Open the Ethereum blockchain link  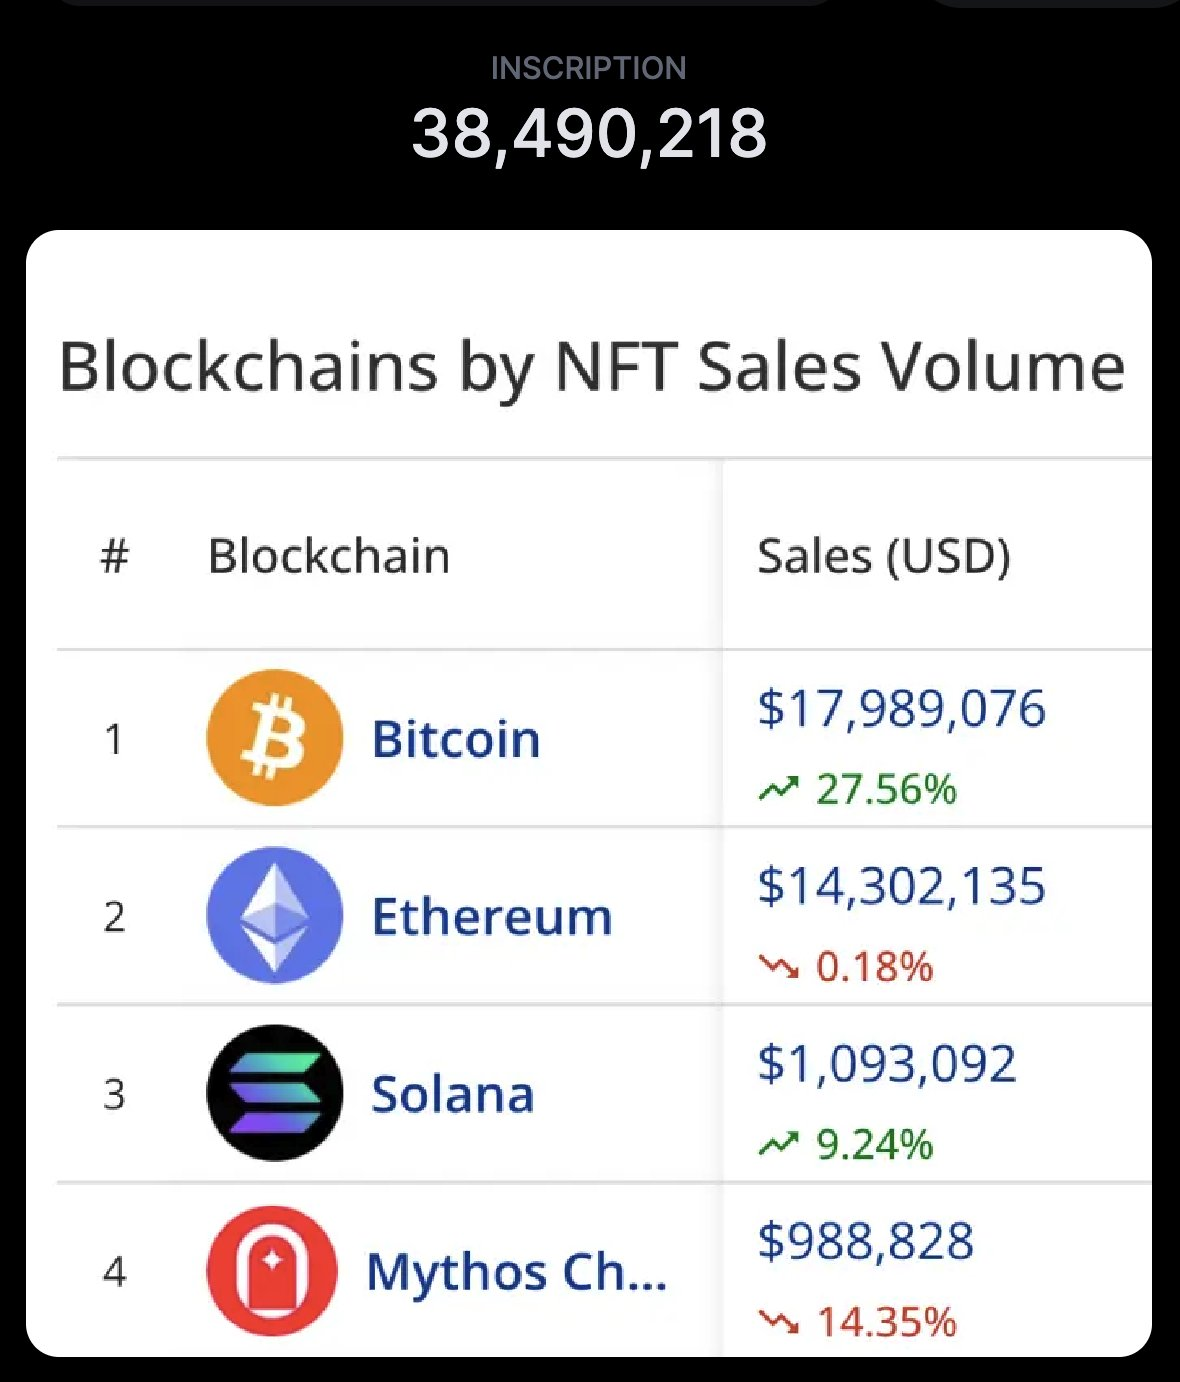pos(492,917)
